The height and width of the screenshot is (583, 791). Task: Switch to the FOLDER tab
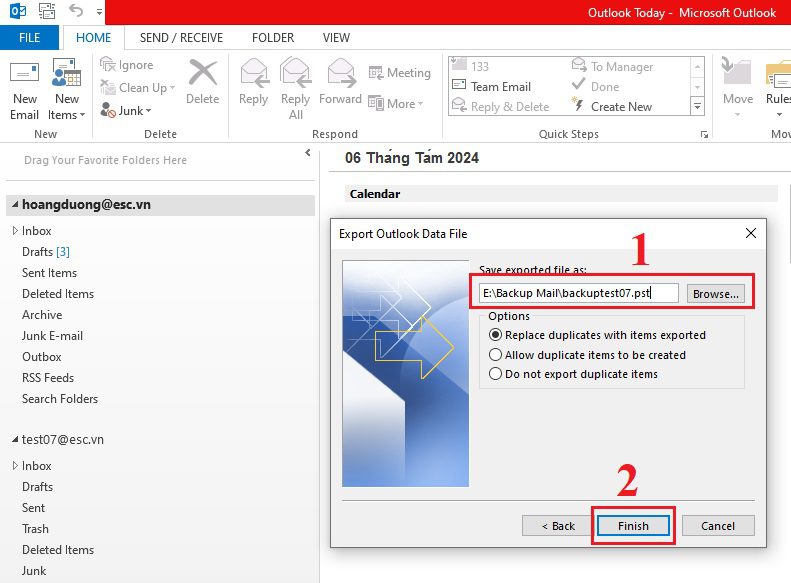click(x=273, y=38)
